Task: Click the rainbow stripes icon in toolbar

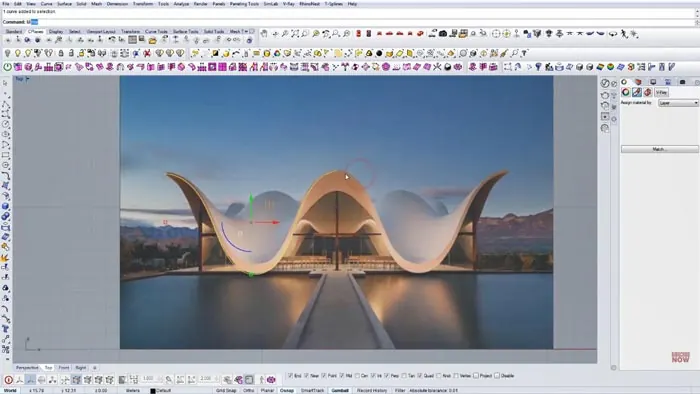Action: click(x=601, y=67)
